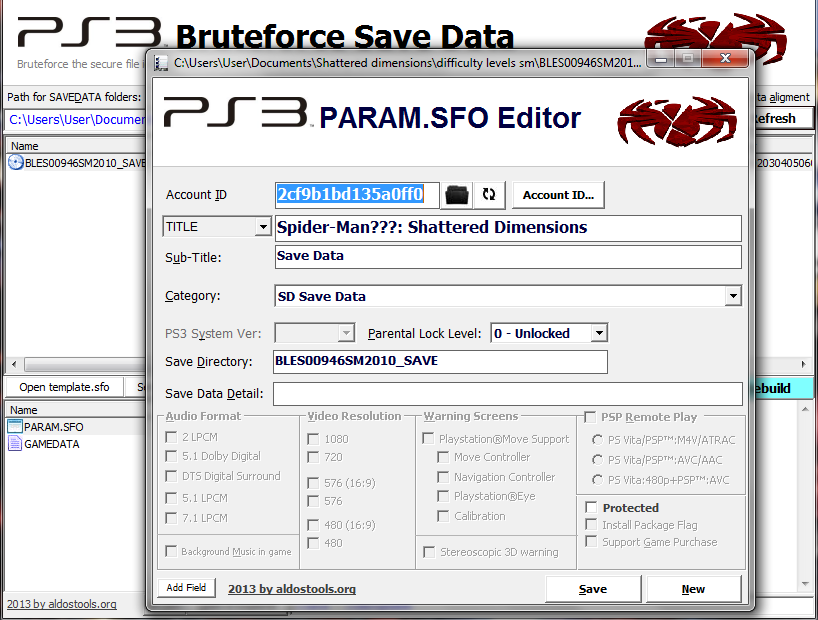The width and height of the screenshot is (818, 620).
Task: Open the Parental Lock Level dropdown
Action: [599, 333]
